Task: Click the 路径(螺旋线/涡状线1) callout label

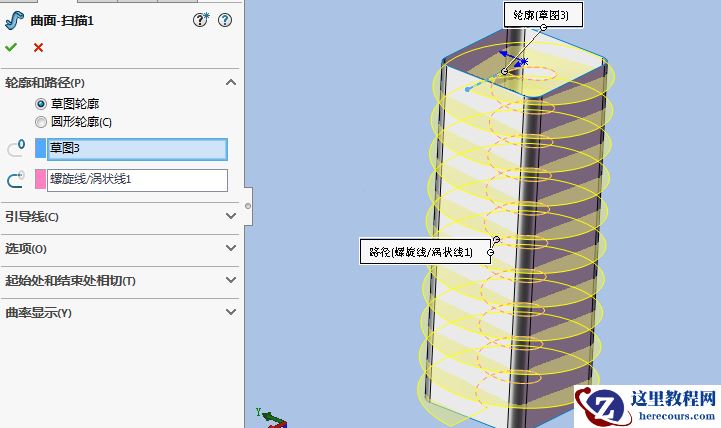Action: point(425,251)
